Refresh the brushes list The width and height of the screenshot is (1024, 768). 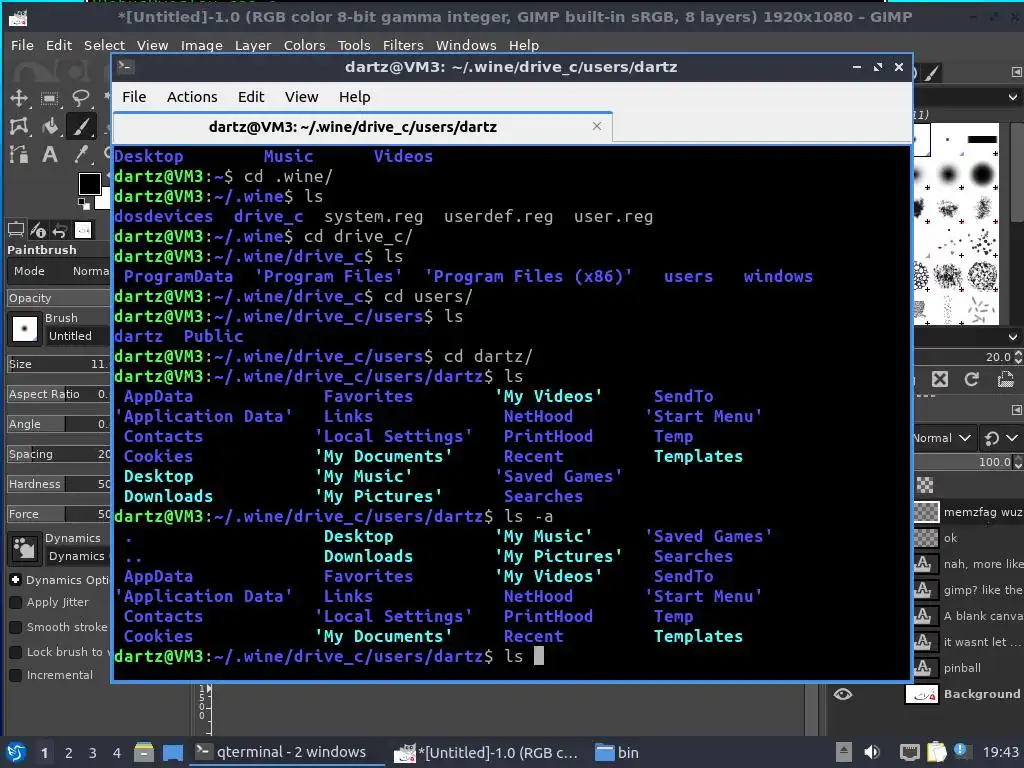click(x=972, y=379)
